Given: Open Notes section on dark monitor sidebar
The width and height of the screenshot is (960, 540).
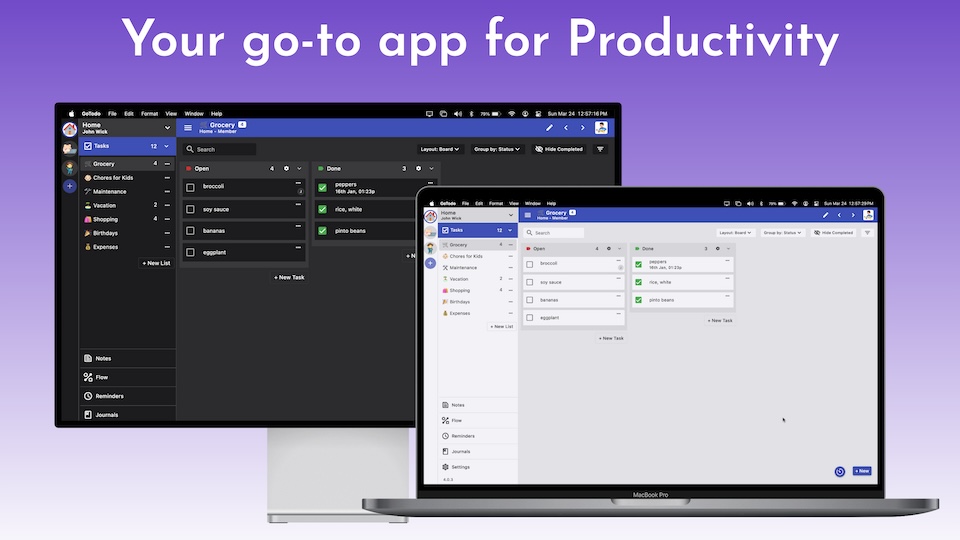Looking at the screenshot, I should click(127, 358).
